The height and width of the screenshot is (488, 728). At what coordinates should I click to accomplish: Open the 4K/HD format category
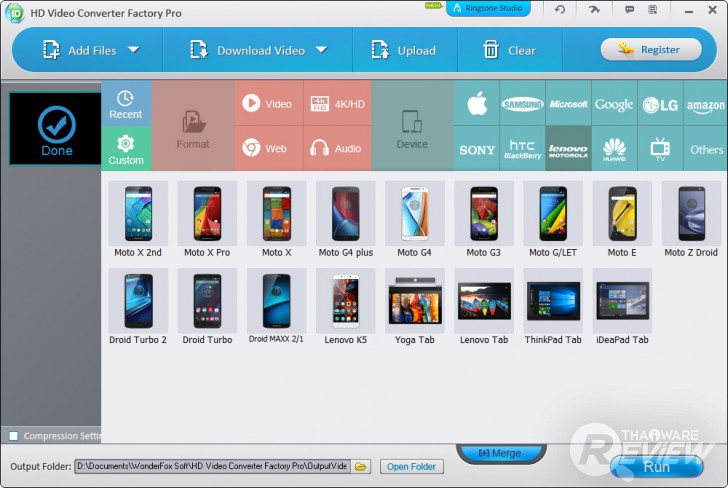(338, 103)
